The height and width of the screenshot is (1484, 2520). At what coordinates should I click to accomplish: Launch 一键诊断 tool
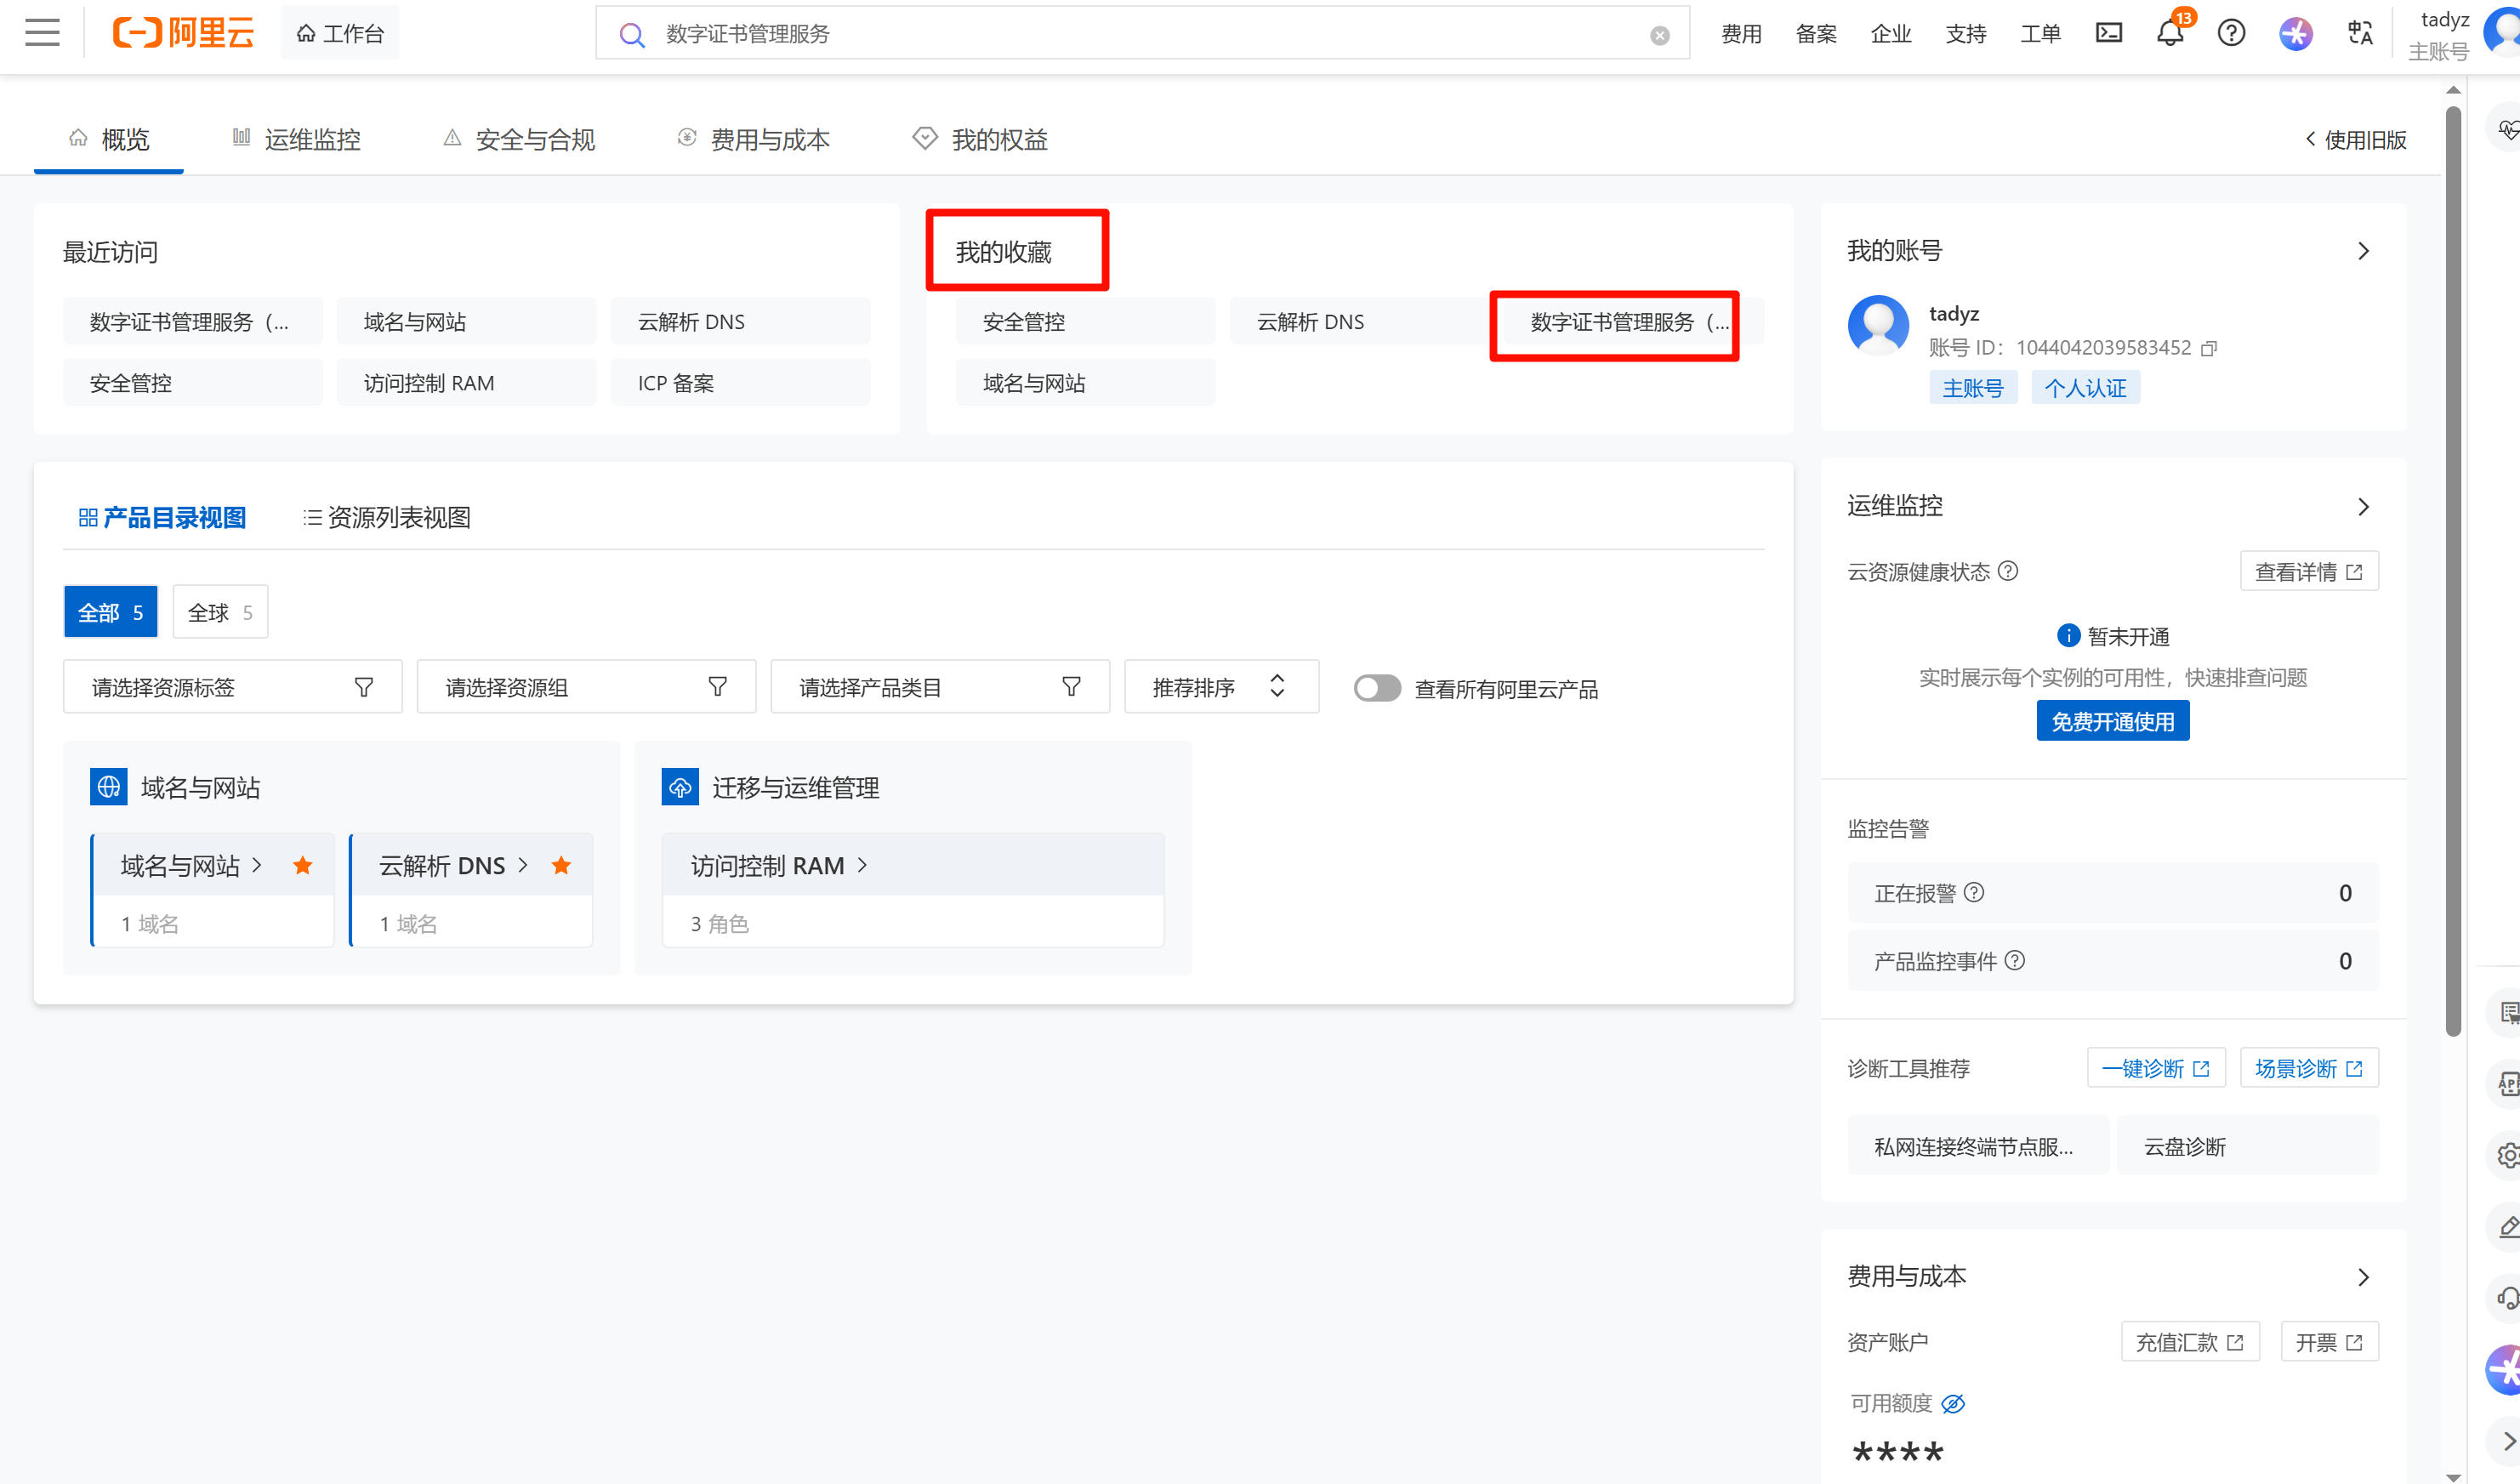pos(2156,1068)
